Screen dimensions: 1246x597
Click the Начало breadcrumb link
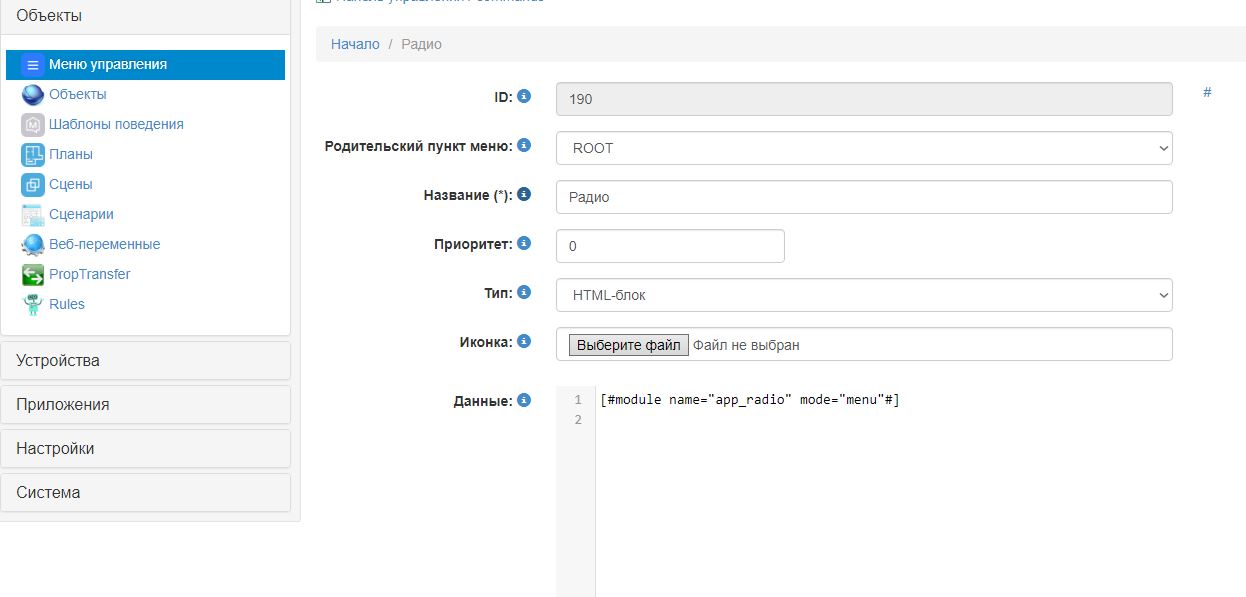coord(355,44)
